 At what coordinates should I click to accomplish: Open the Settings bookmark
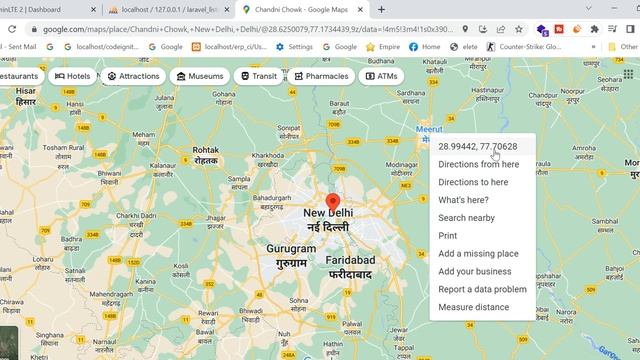294,47
